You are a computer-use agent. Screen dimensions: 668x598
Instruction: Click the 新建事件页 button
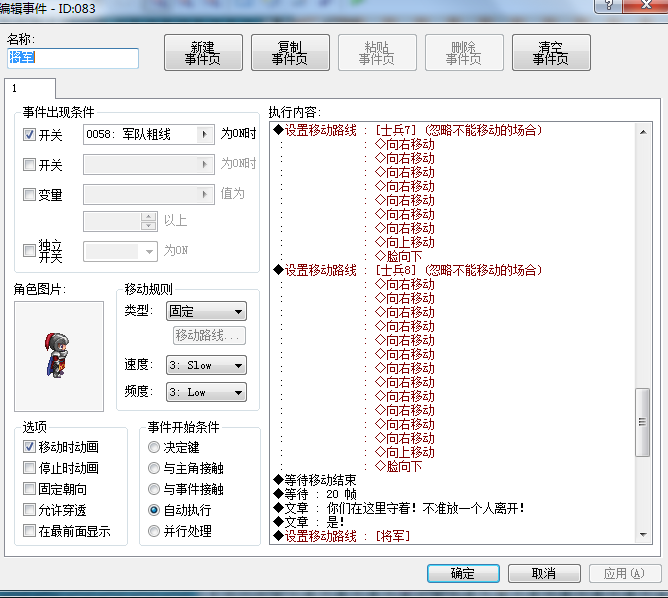[203, 53]
